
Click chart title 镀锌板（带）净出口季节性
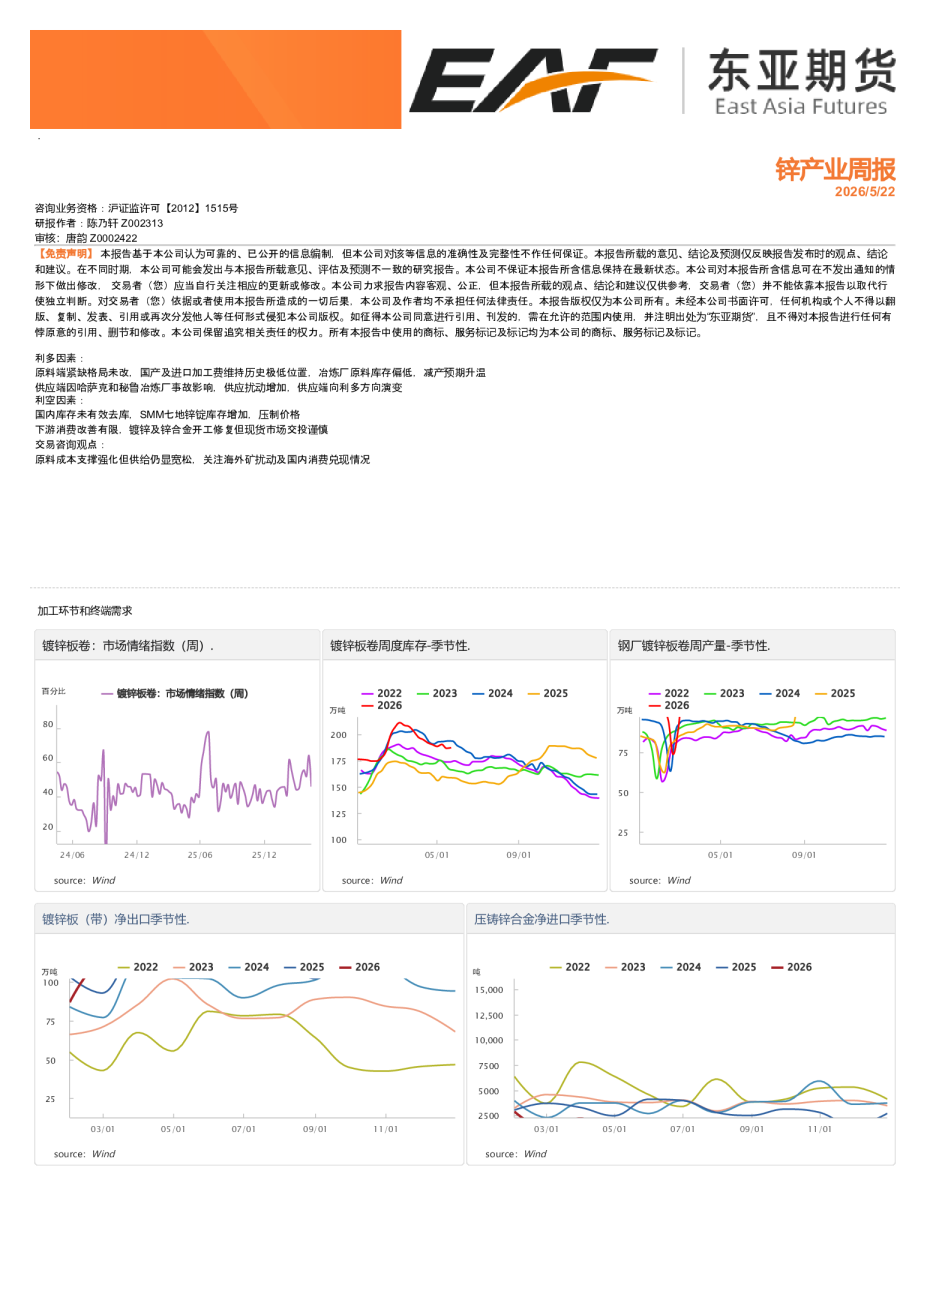click(x=116, y=919)
